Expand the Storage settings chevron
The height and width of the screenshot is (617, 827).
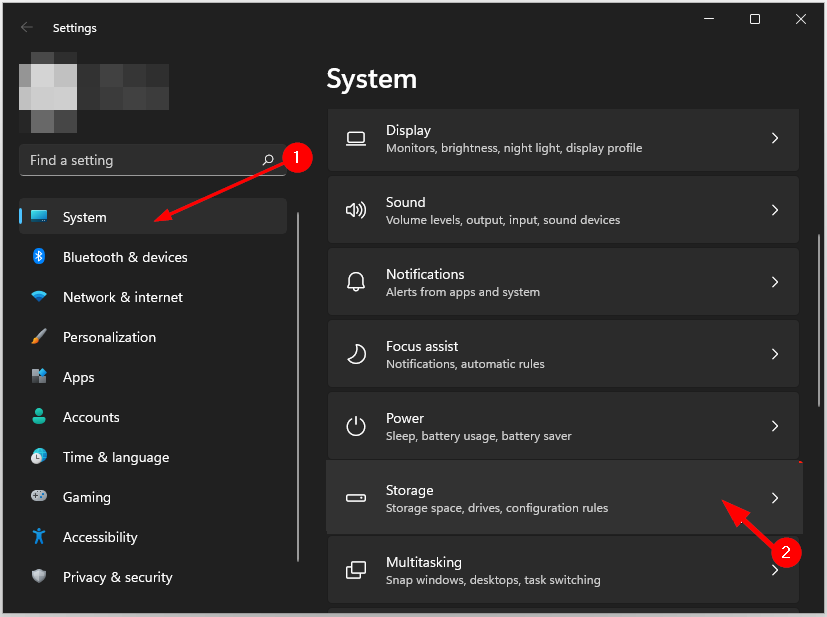(775, 498)
